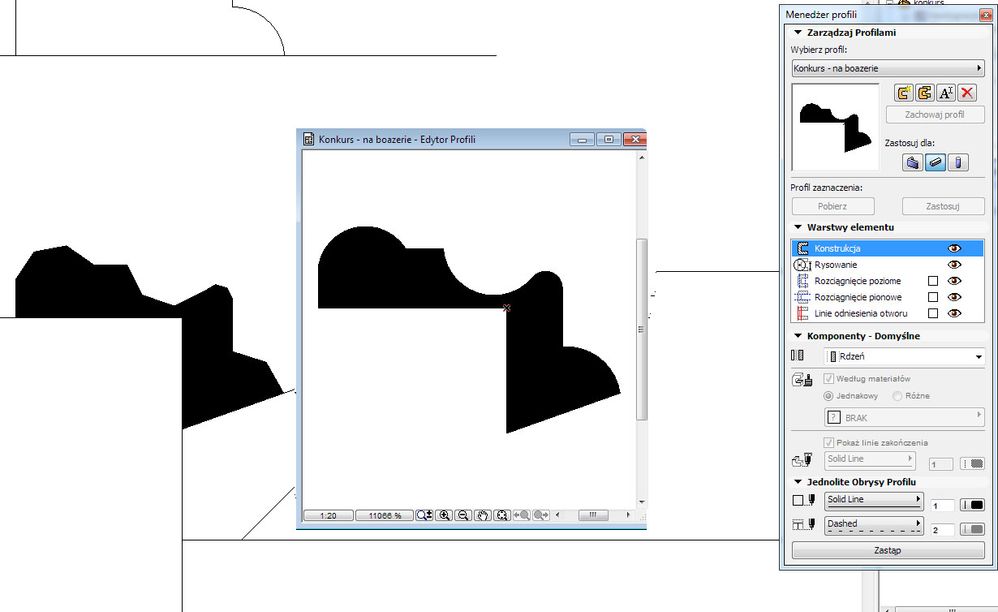Click the black pen color swatch for Solid Line
Viewport: 998px width, 612px height.
click(973, 505)
